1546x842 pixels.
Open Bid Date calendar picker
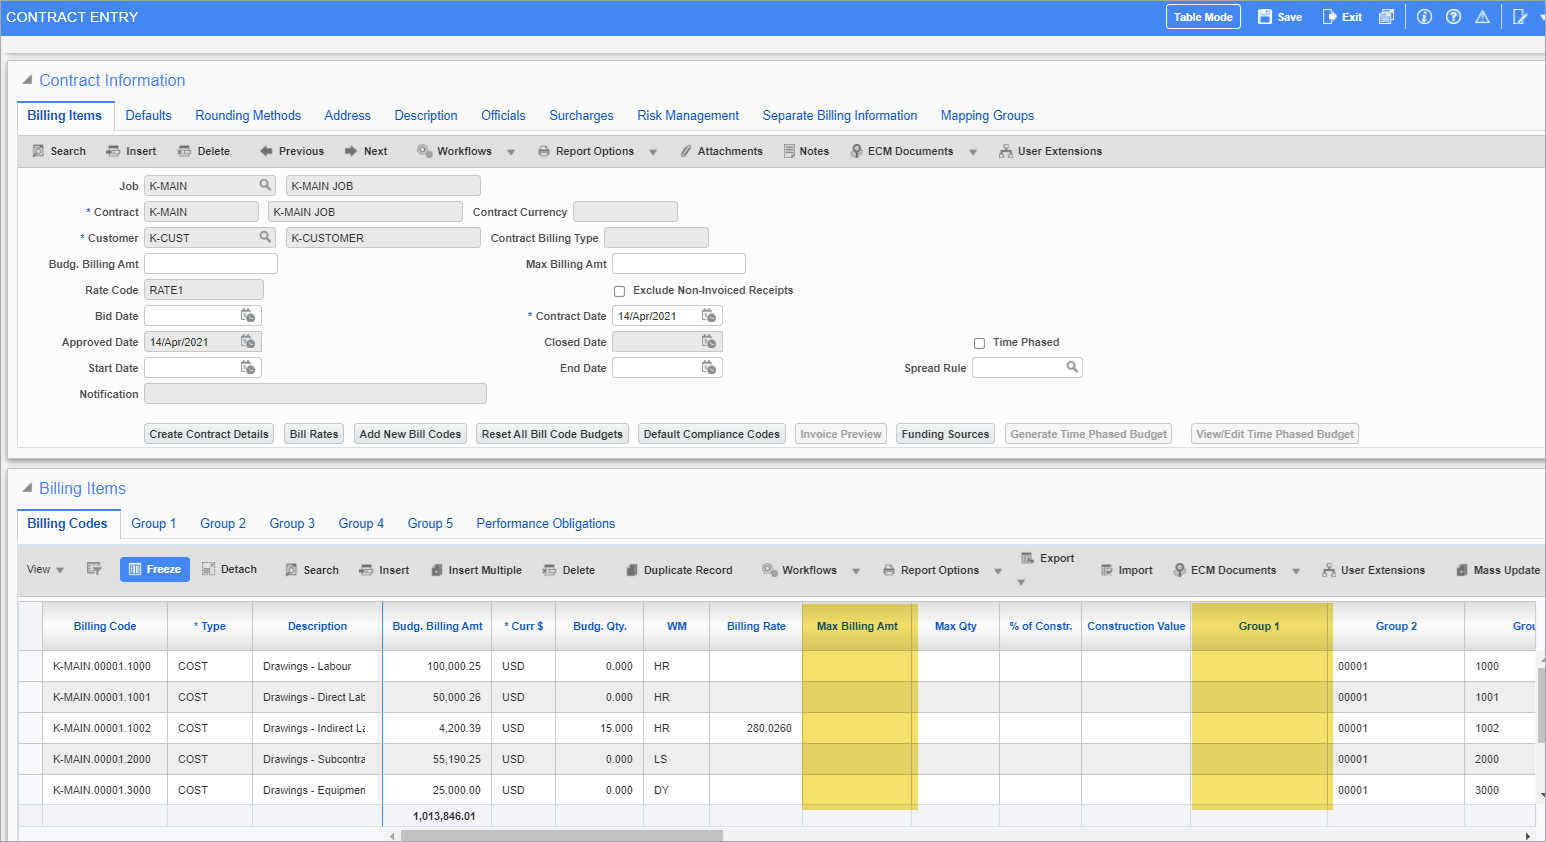coord(248,316)
